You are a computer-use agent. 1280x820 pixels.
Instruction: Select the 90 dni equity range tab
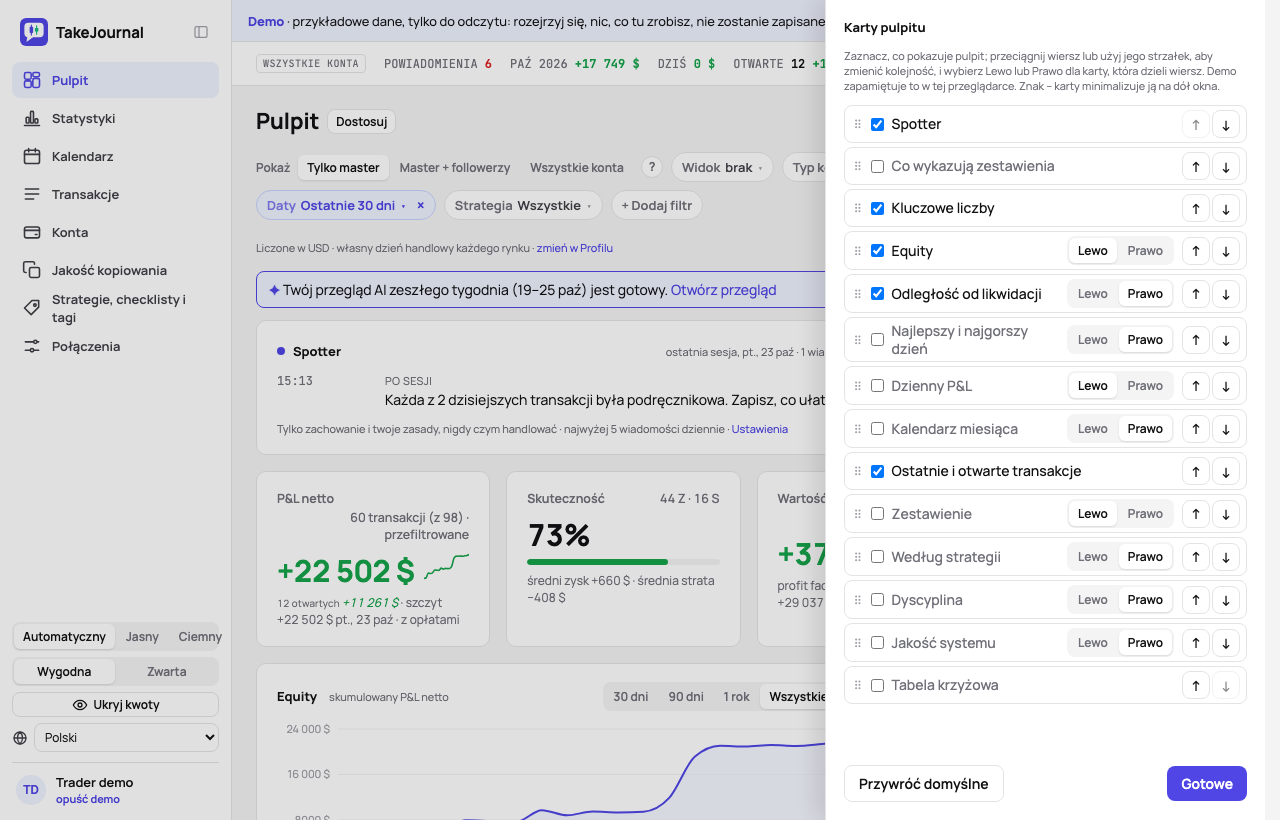click(x=686, y=697)
